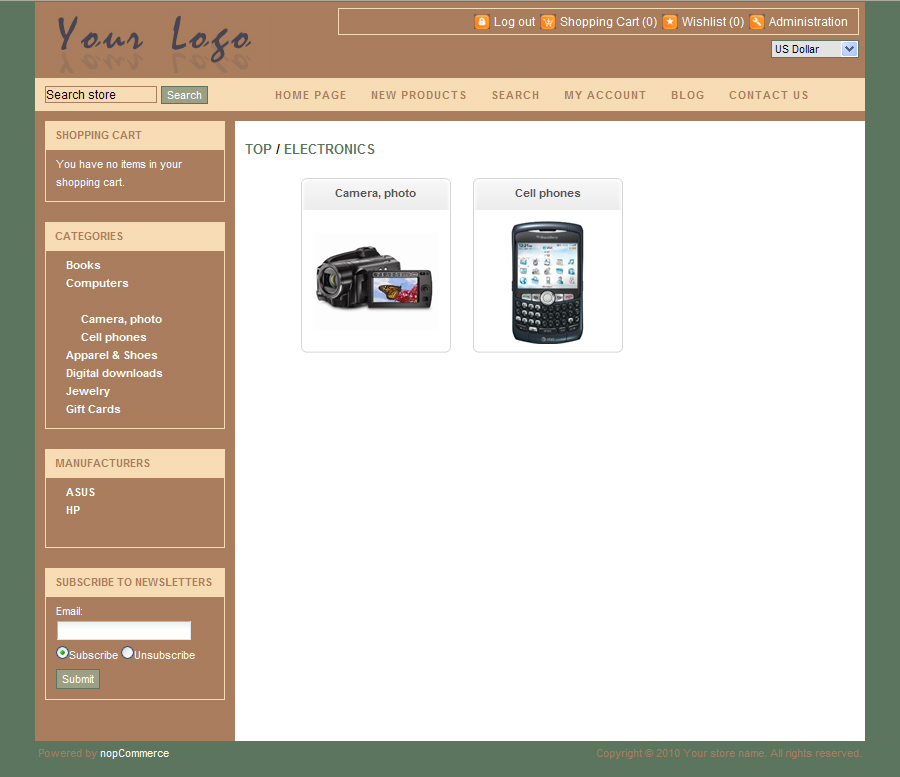The width and height of the screenshot is (900, 777).
Task: Open the Cell phones category title
Action: pos(548,193)
